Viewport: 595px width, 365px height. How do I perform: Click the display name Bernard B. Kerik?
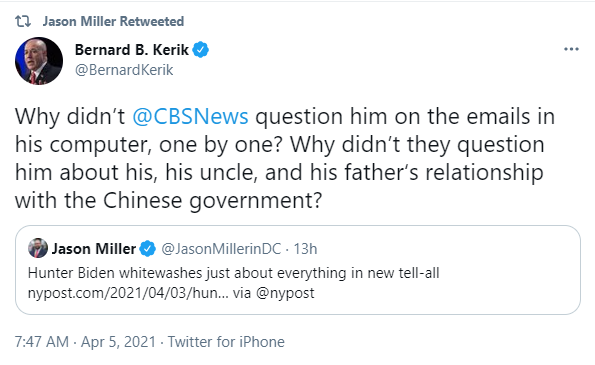(131, 50)
